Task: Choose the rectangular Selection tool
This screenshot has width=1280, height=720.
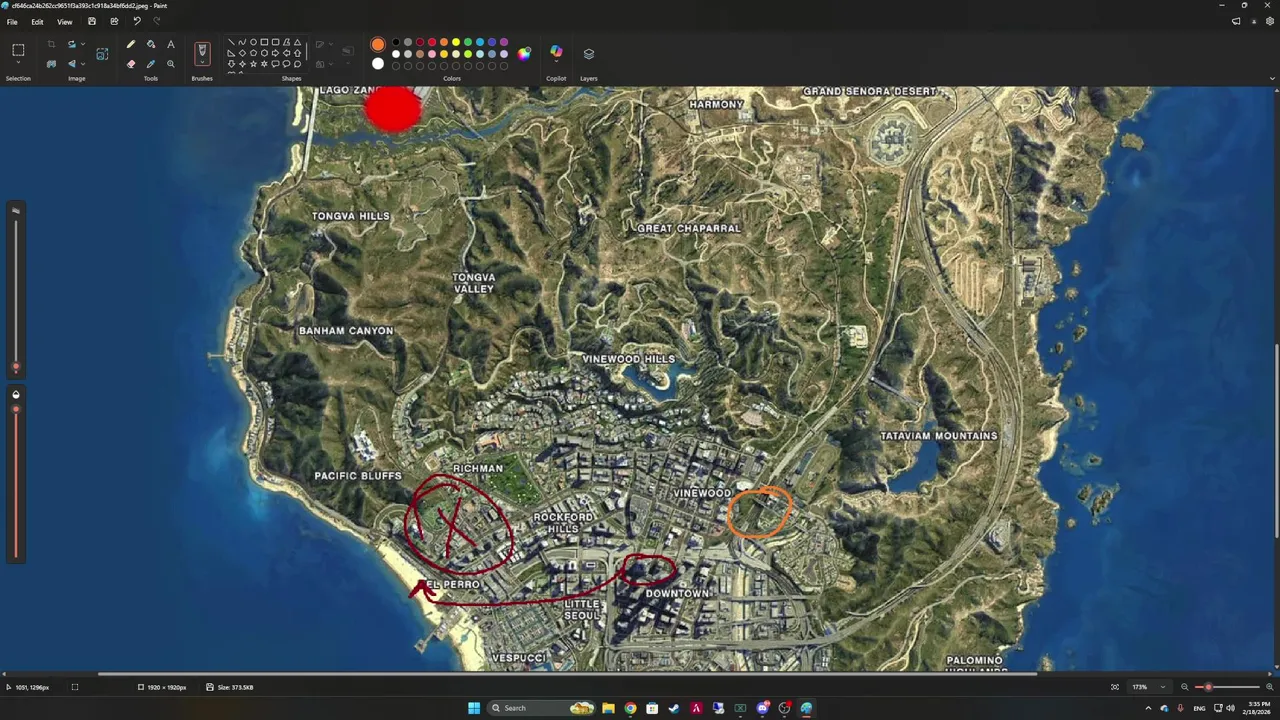Action: [18, 50]
